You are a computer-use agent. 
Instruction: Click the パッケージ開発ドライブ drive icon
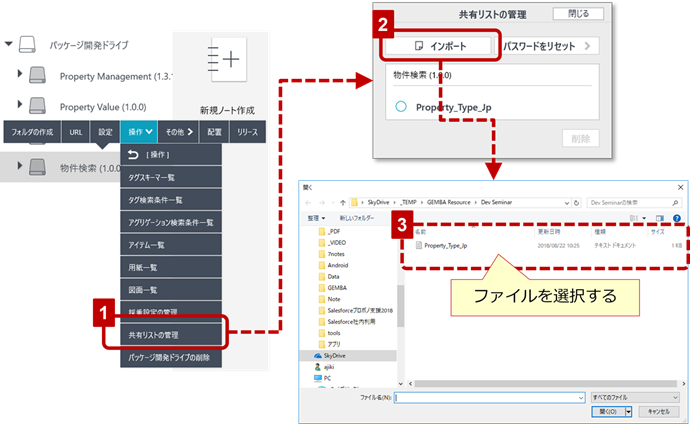[27, 44]
